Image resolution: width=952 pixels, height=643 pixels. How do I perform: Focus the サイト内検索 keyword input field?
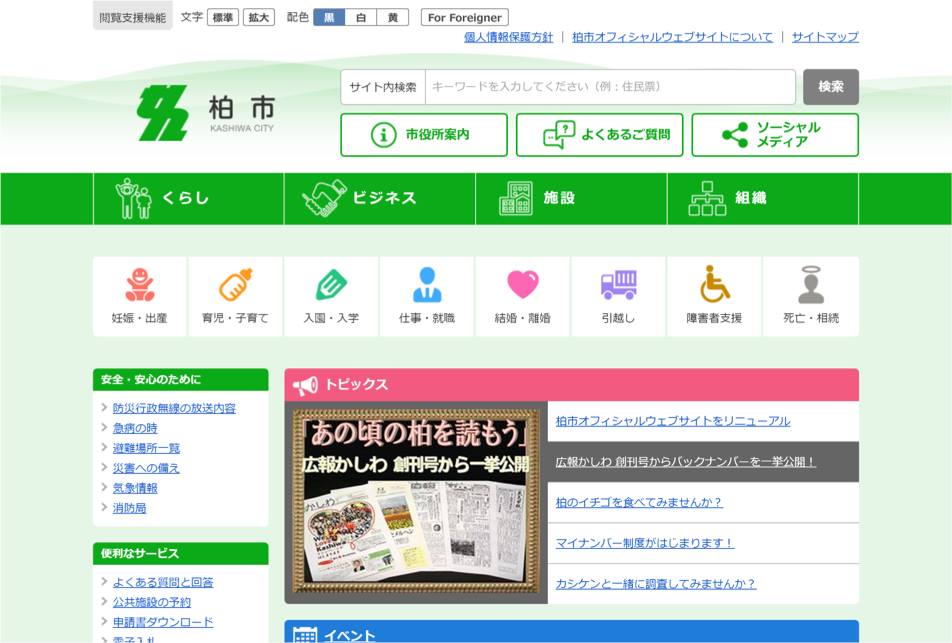(610, 87)
